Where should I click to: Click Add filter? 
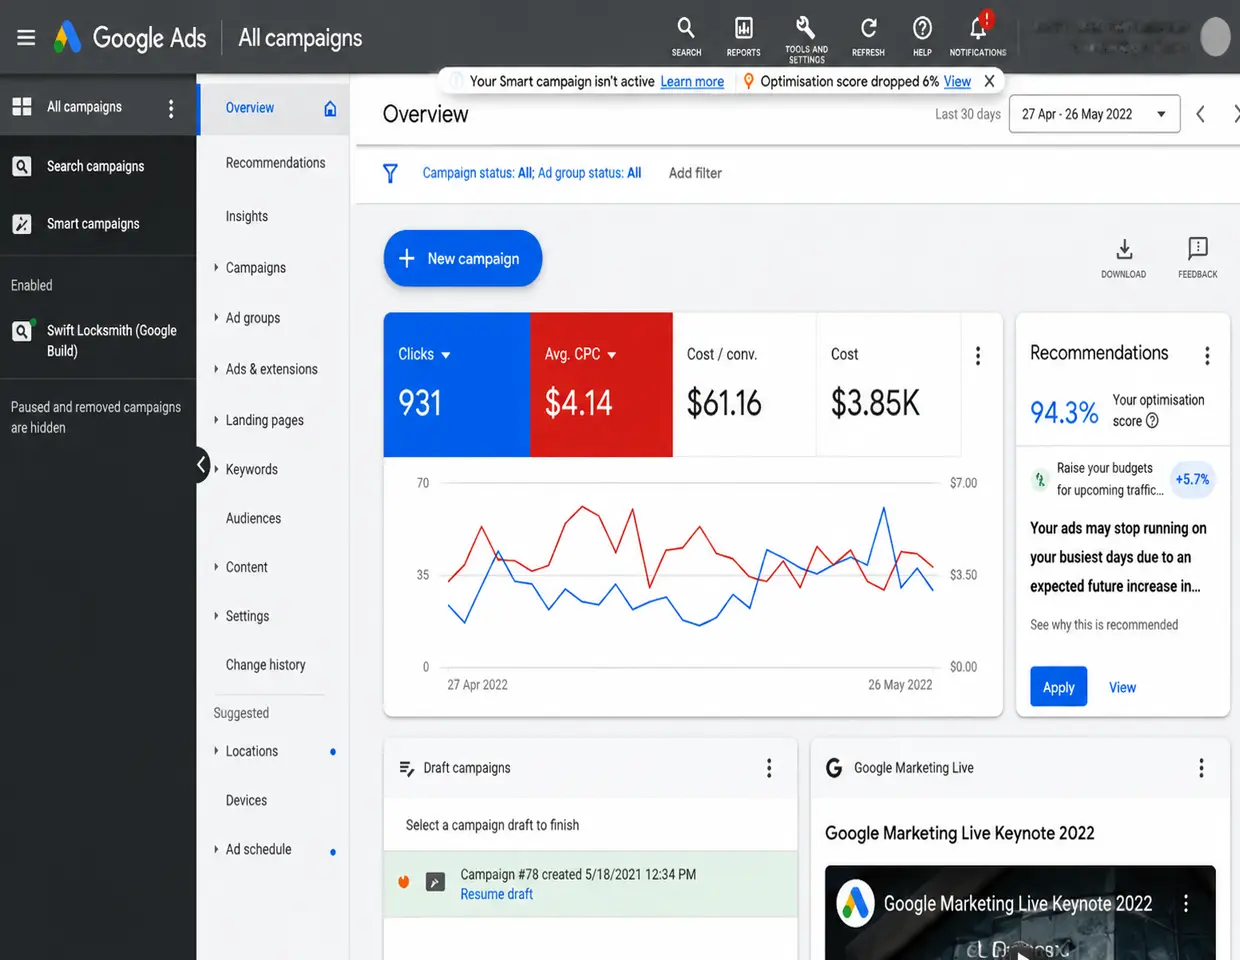point(695,173)
